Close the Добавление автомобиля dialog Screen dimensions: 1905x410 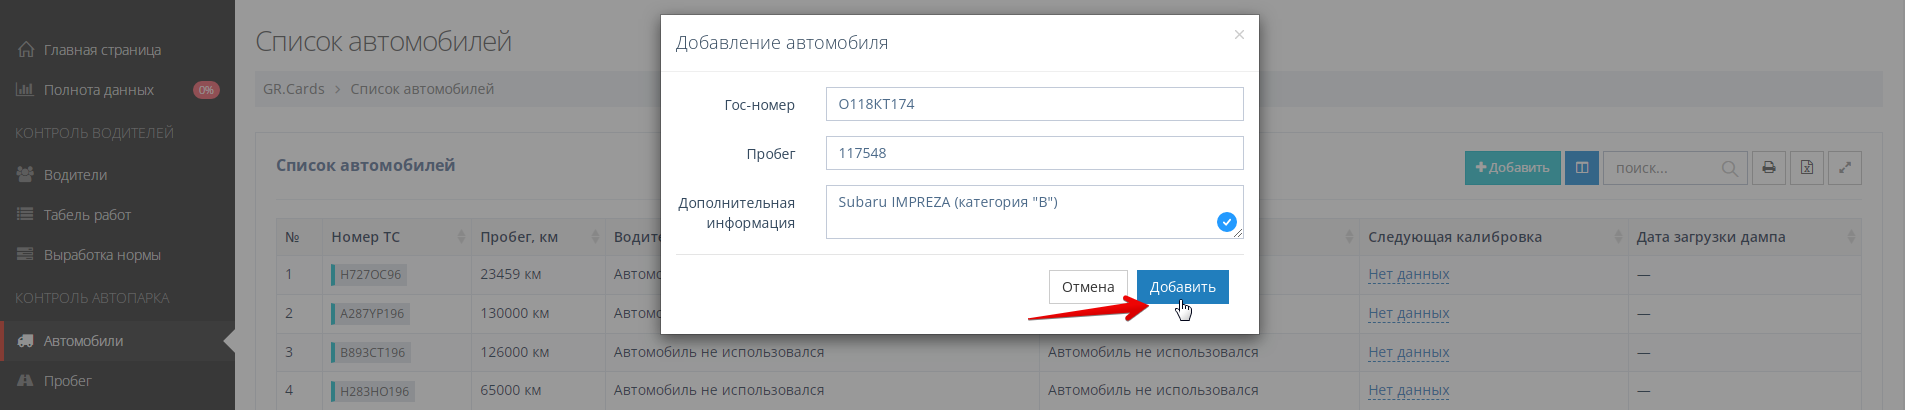(1239, 35)
